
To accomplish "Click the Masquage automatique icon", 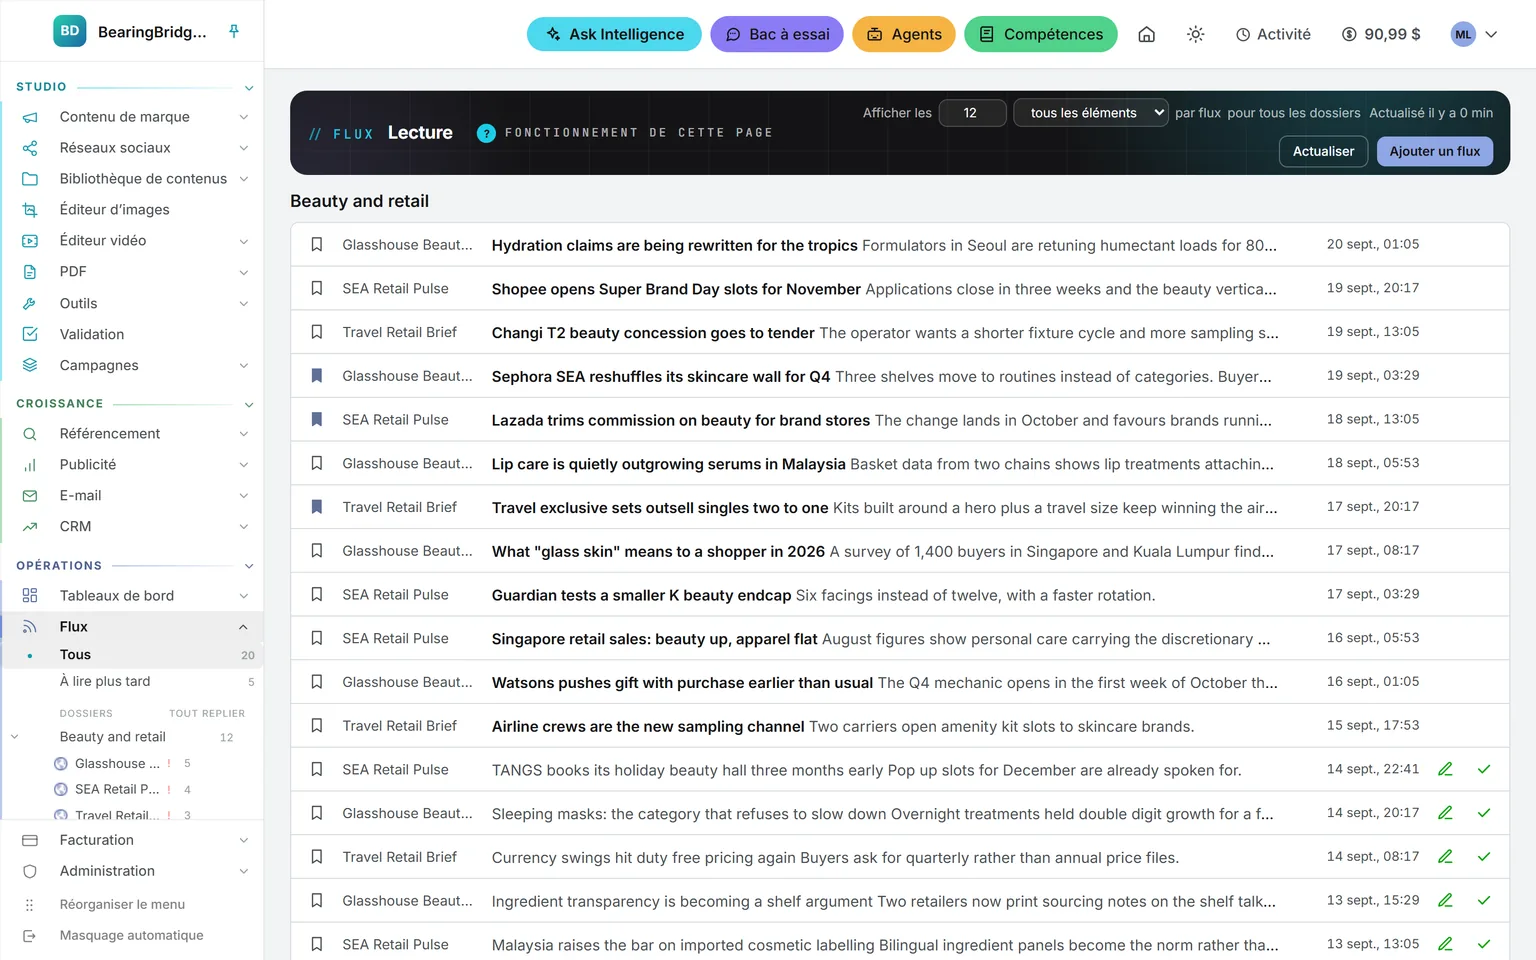I will click(30, 936).
